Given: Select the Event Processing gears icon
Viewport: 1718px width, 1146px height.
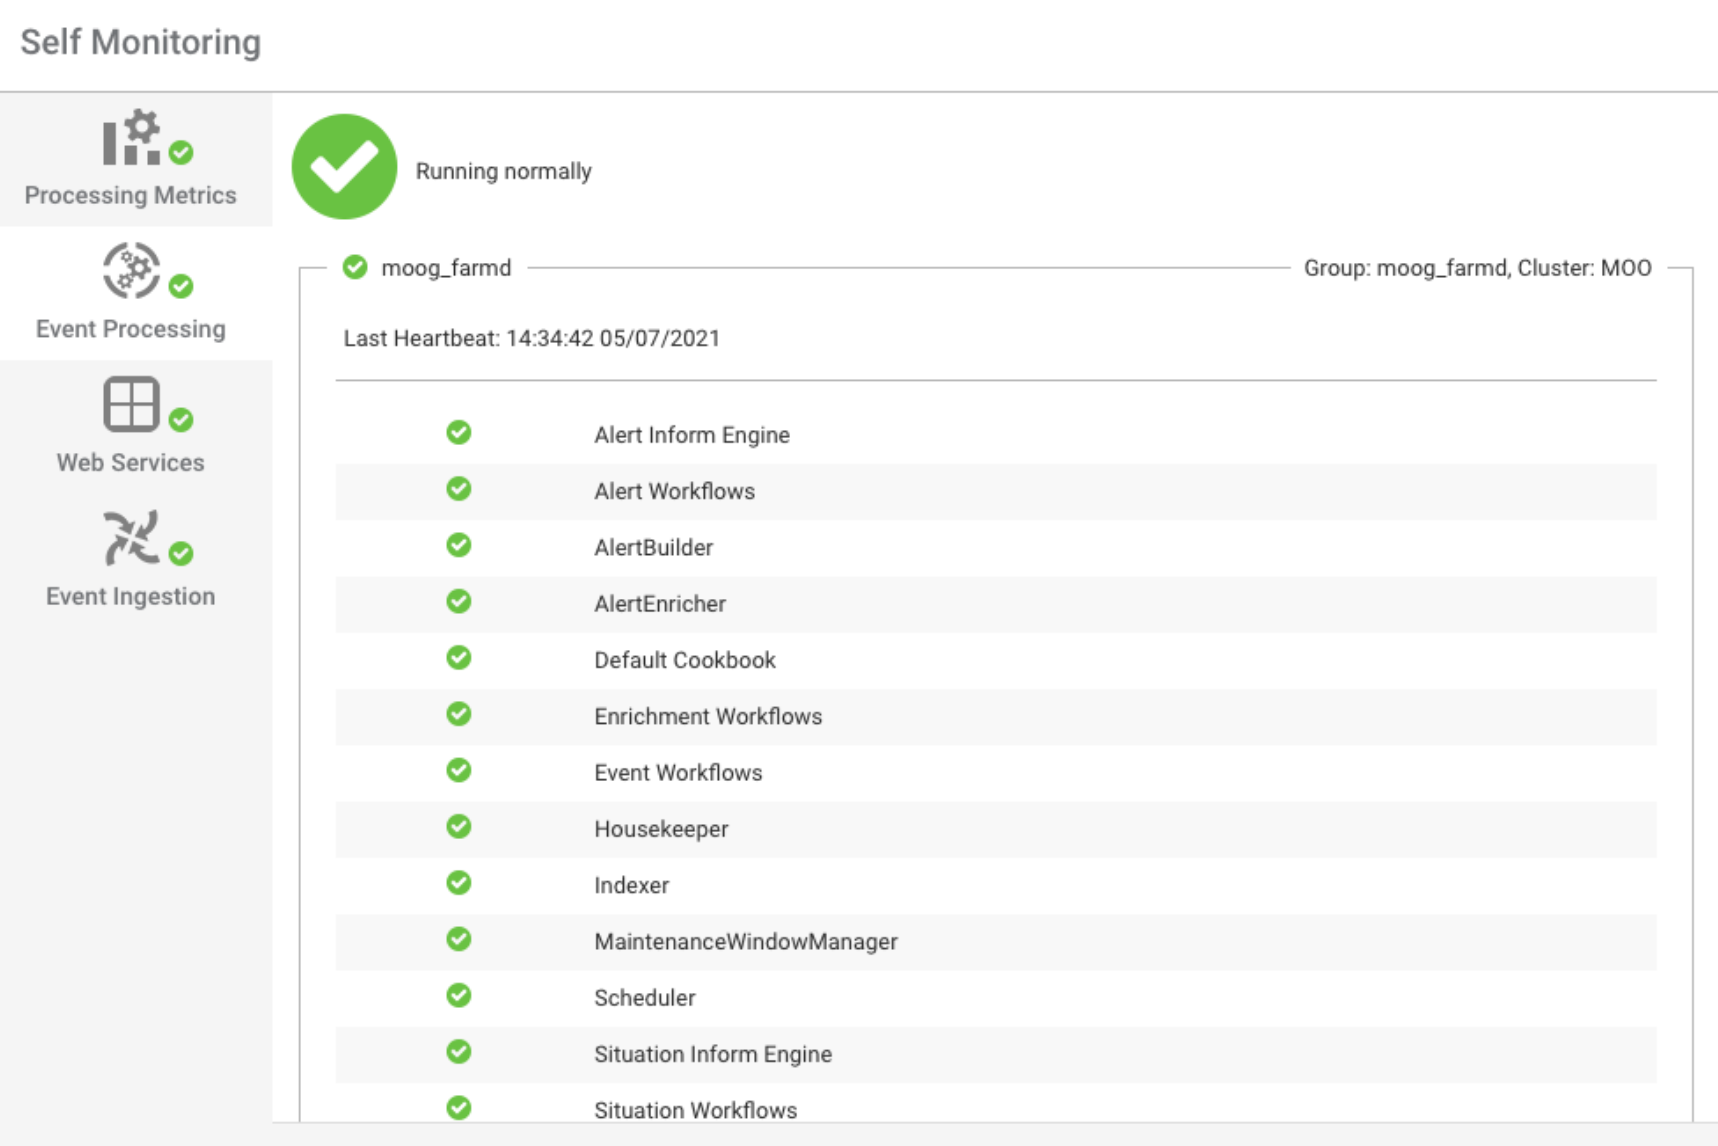Looking at the screenshot, I should tap(131, 270).
